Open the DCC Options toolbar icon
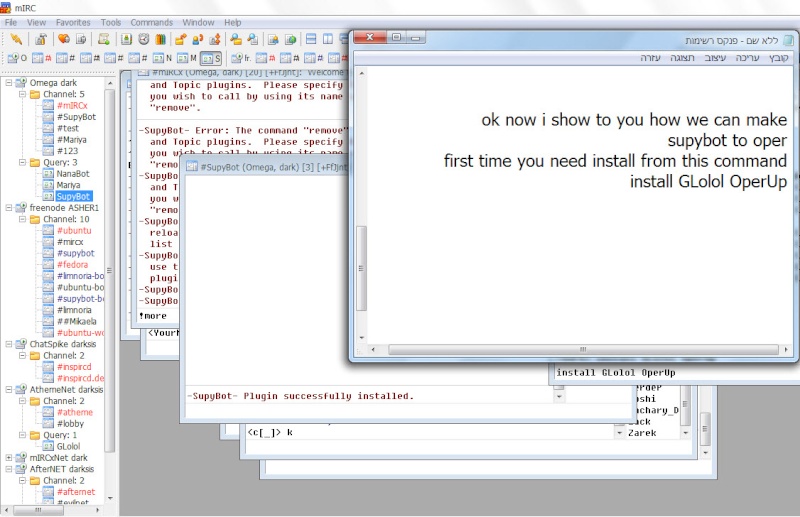Image resolution: width=800 pixels, height=517 pixels. 215,39
